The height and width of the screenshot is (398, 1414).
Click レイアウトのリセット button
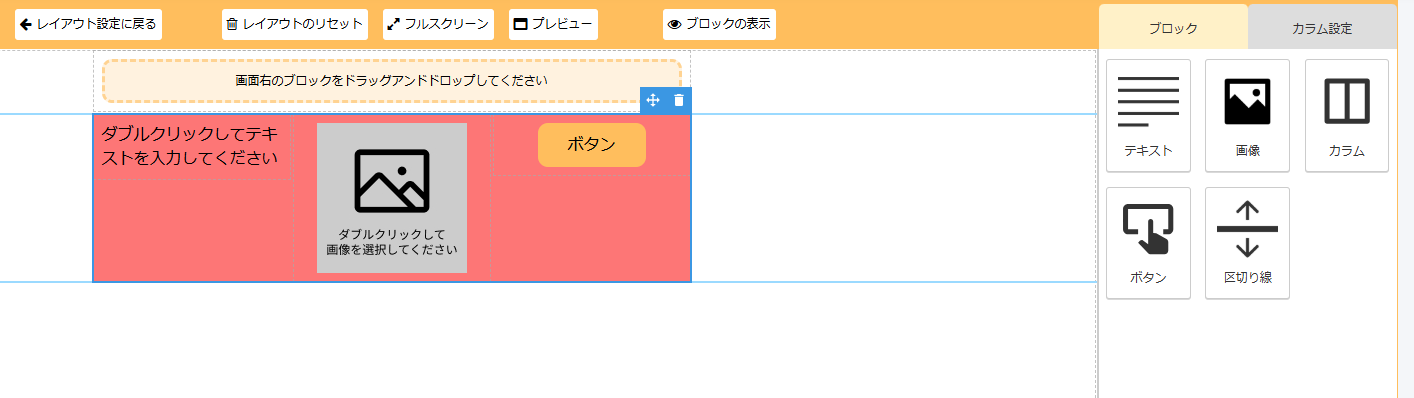[294, 24]
